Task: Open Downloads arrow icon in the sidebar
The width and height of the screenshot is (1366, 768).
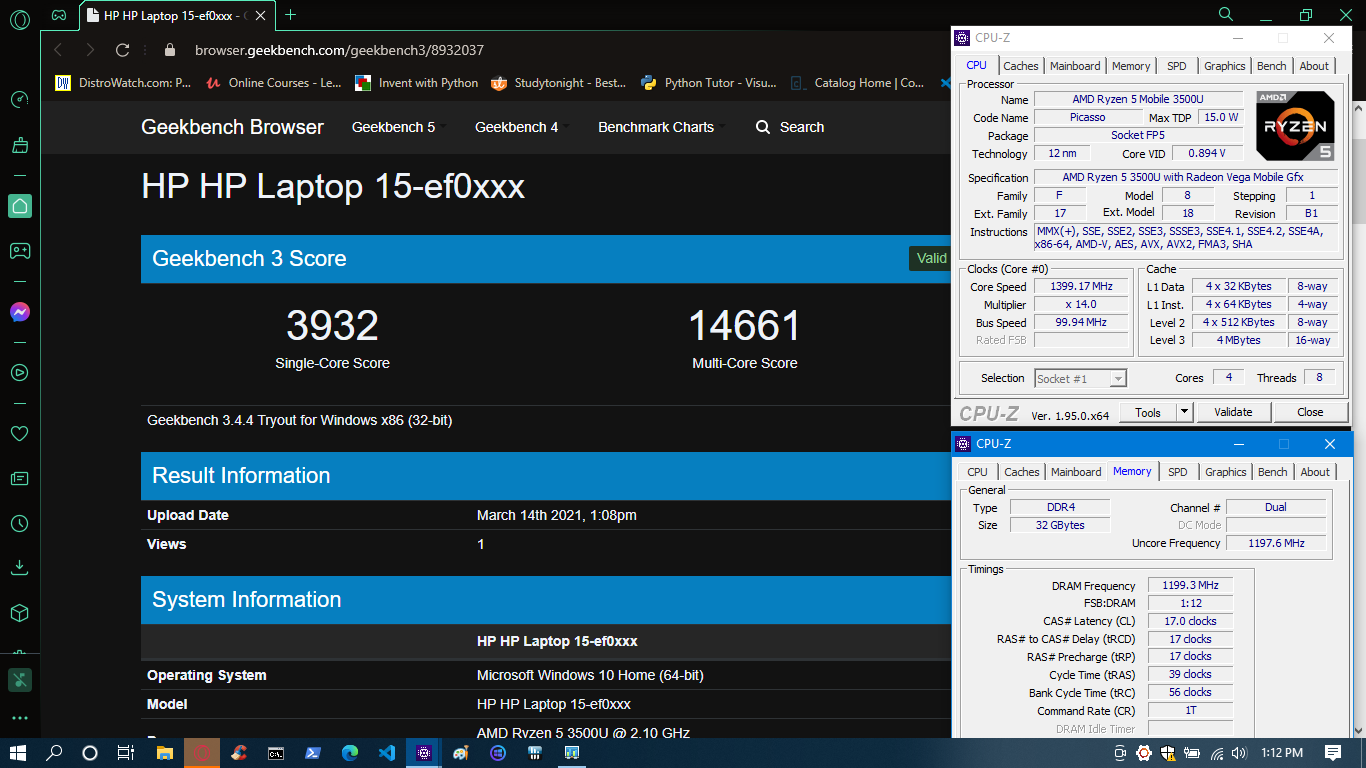Action: (19, 568)
